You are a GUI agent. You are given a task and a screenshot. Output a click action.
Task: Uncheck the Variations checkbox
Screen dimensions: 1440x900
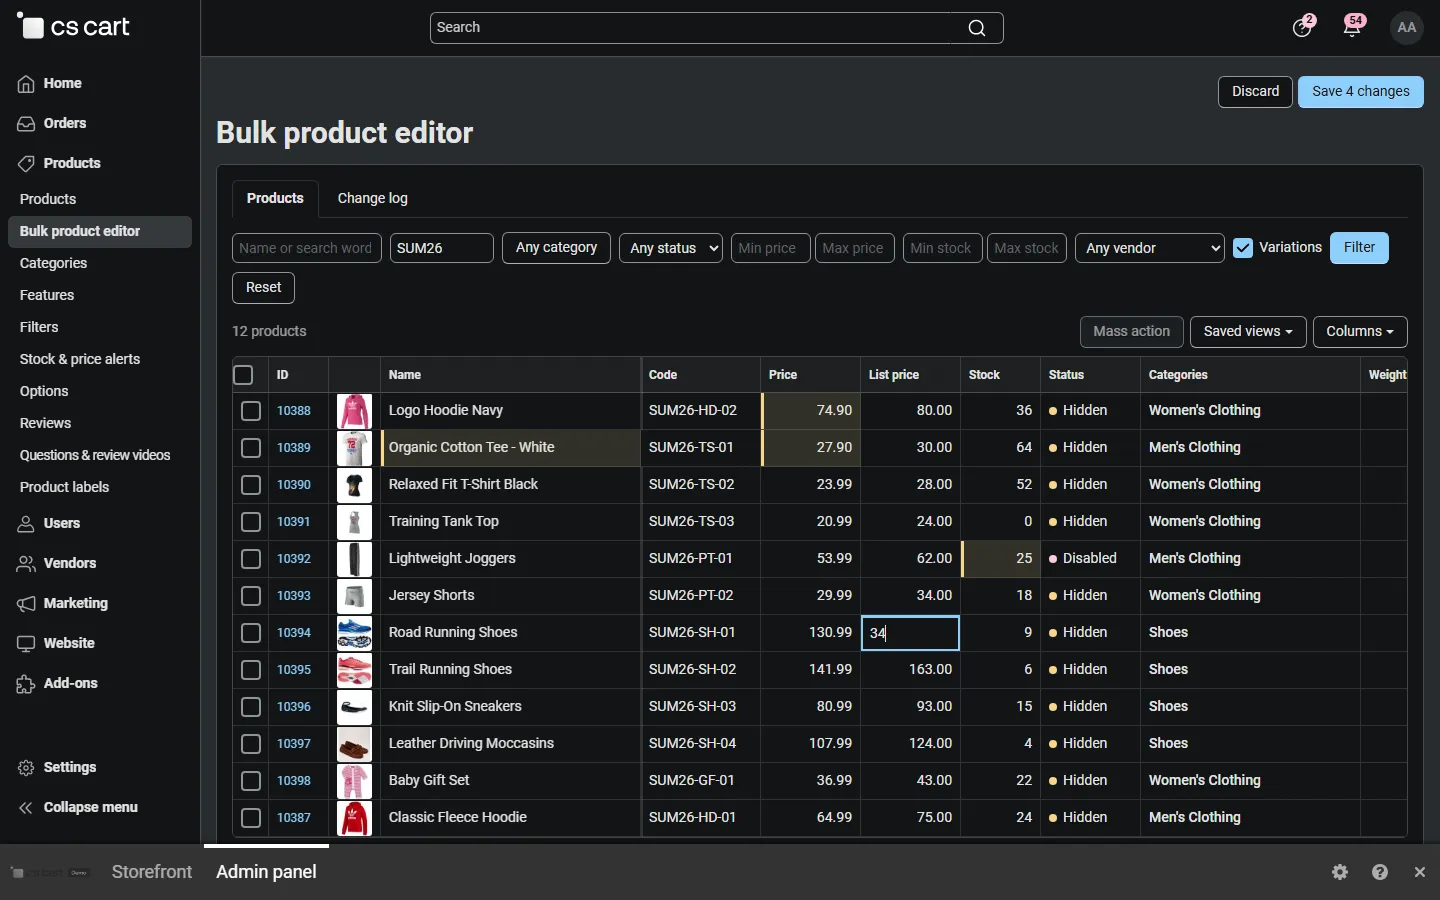coord(1244,248)
